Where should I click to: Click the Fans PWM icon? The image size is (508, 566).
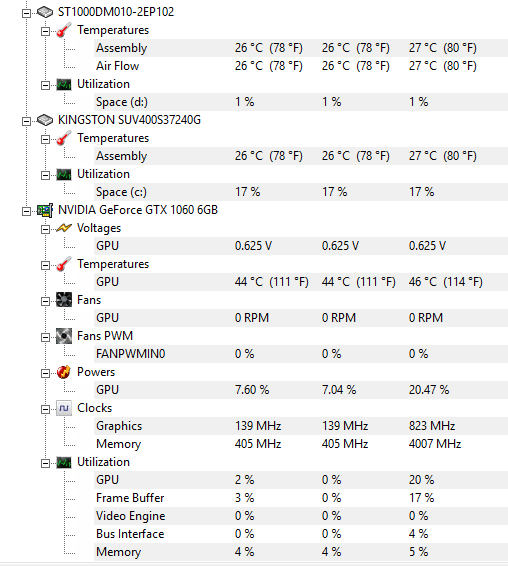[64, 336]
